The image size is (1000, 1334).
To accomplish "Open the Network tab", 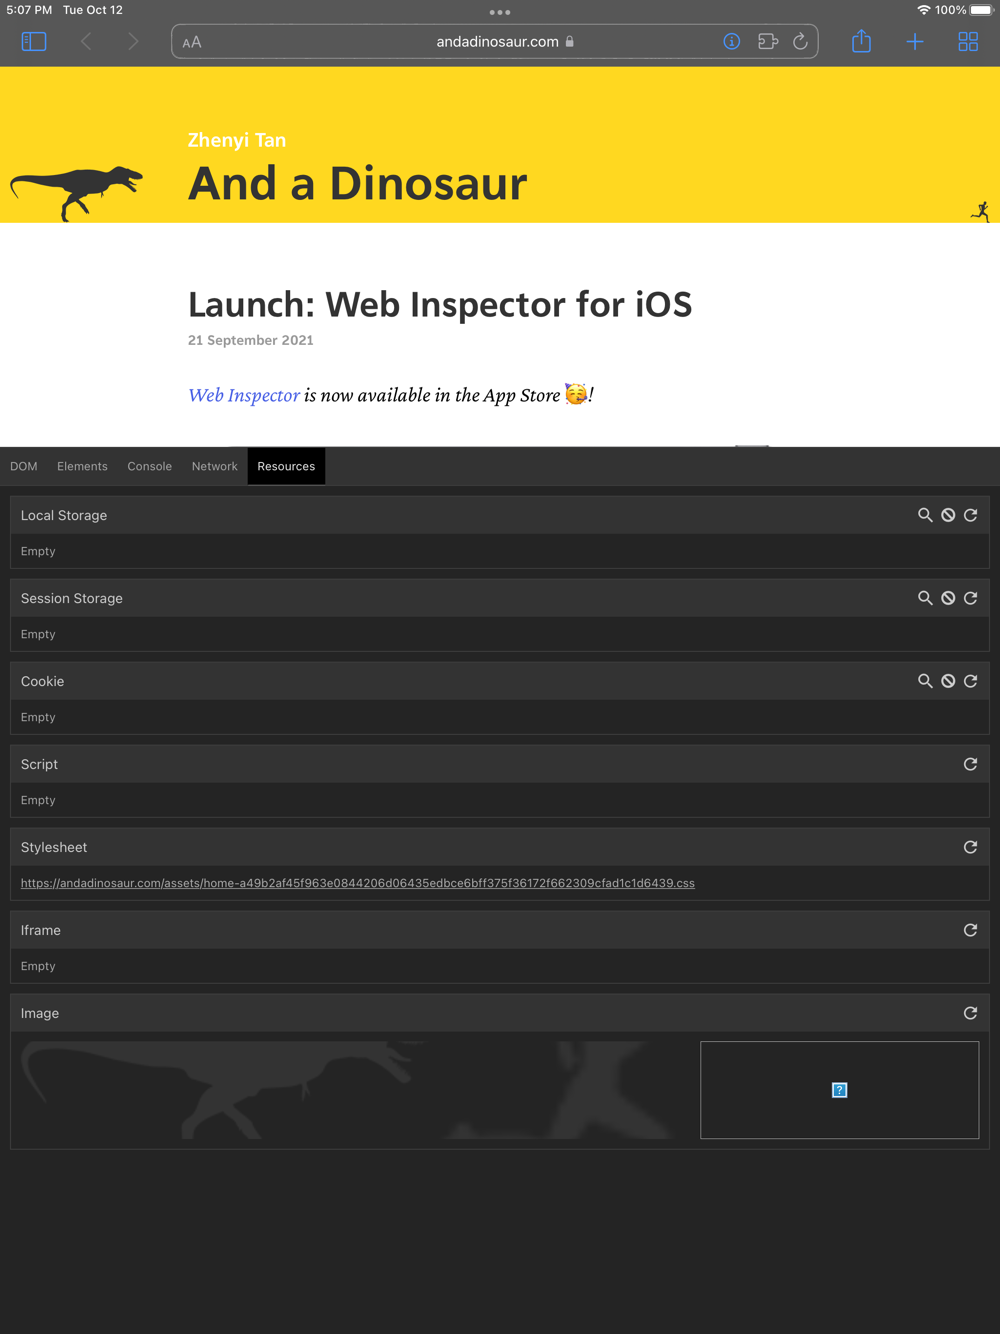I will (215, 466).
